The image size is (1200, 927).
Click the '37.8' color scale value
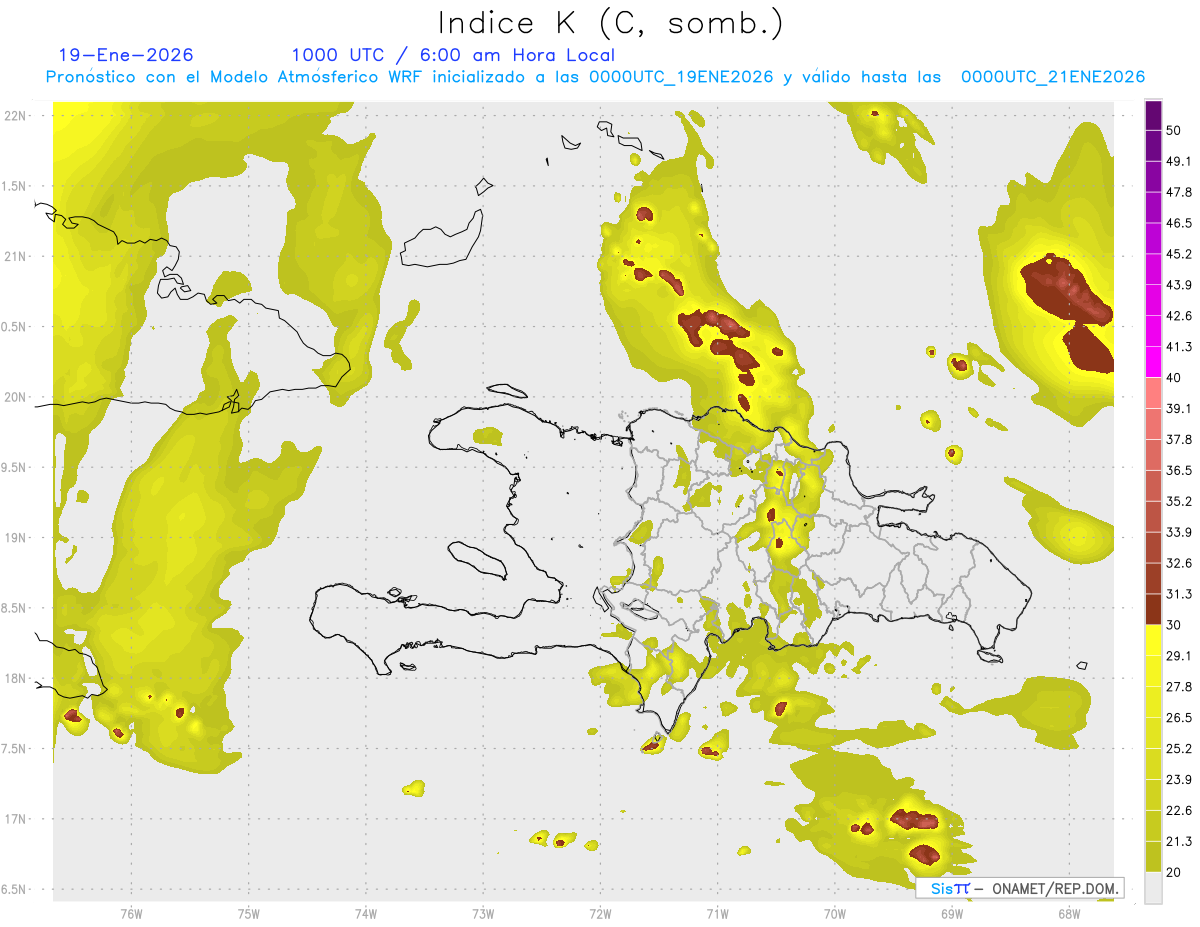tap(1180, 440)
